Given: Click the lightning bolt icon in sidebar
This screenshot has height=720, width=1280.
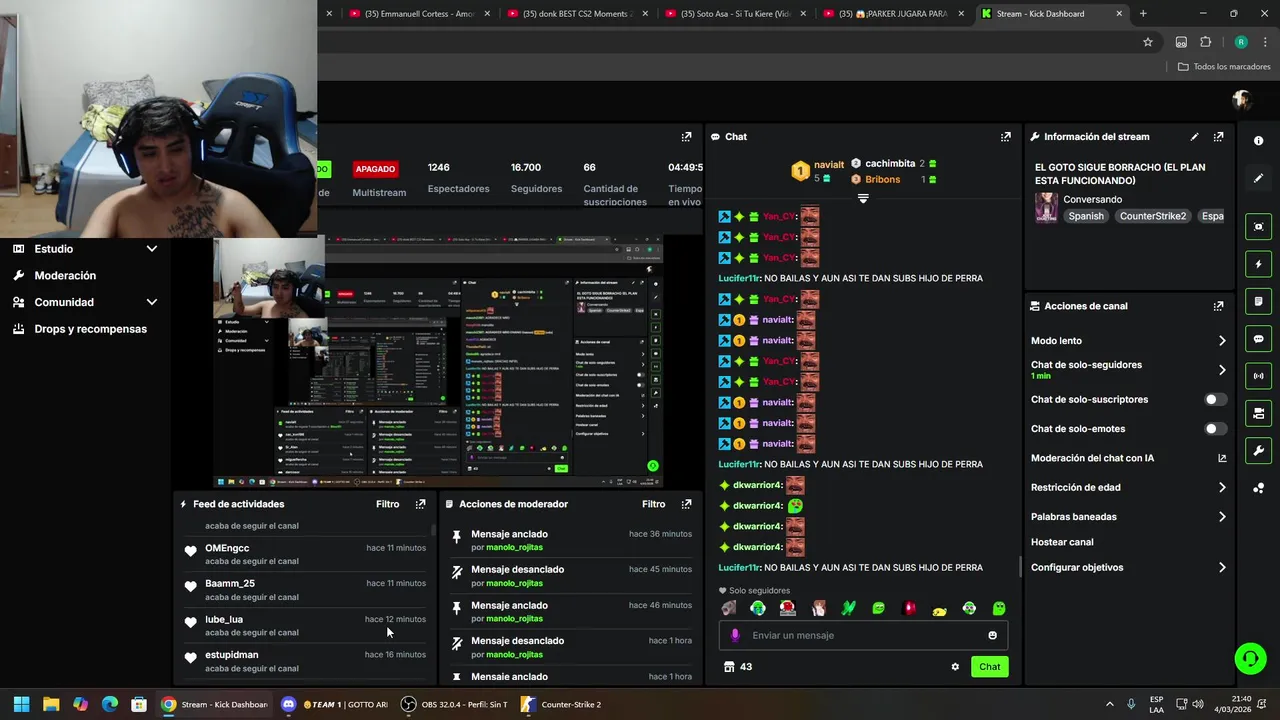Looking at the screenshot, I should (x=1258, y=264).
